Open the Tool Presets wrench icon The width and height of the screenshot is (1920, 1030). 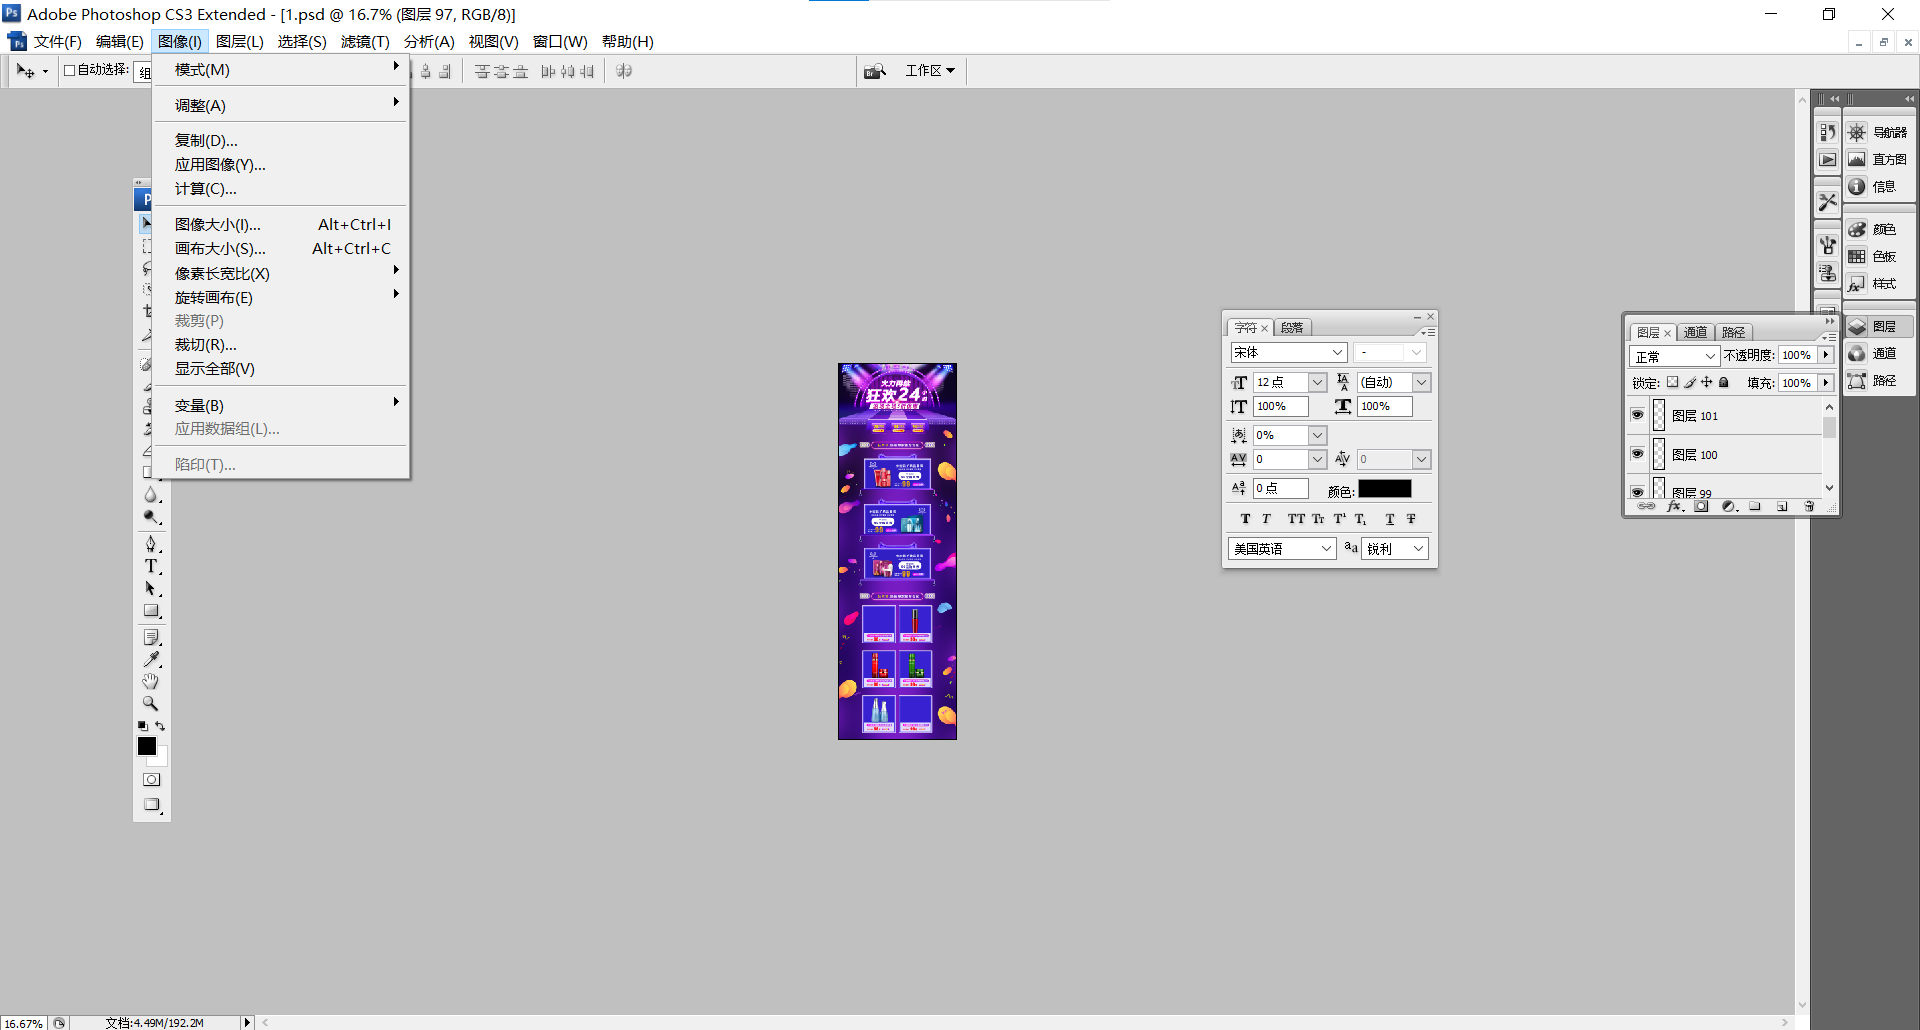point(1827,202)
